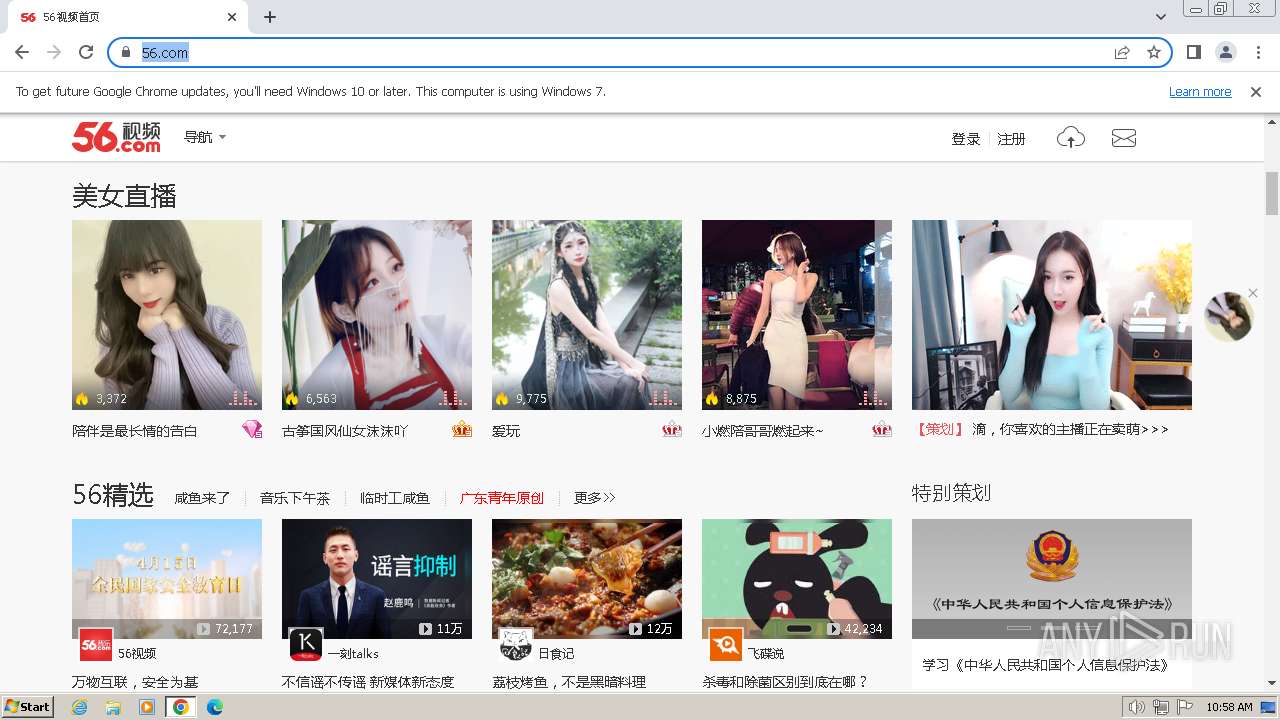Click the 日食记 channel name

tap(556, 654)
